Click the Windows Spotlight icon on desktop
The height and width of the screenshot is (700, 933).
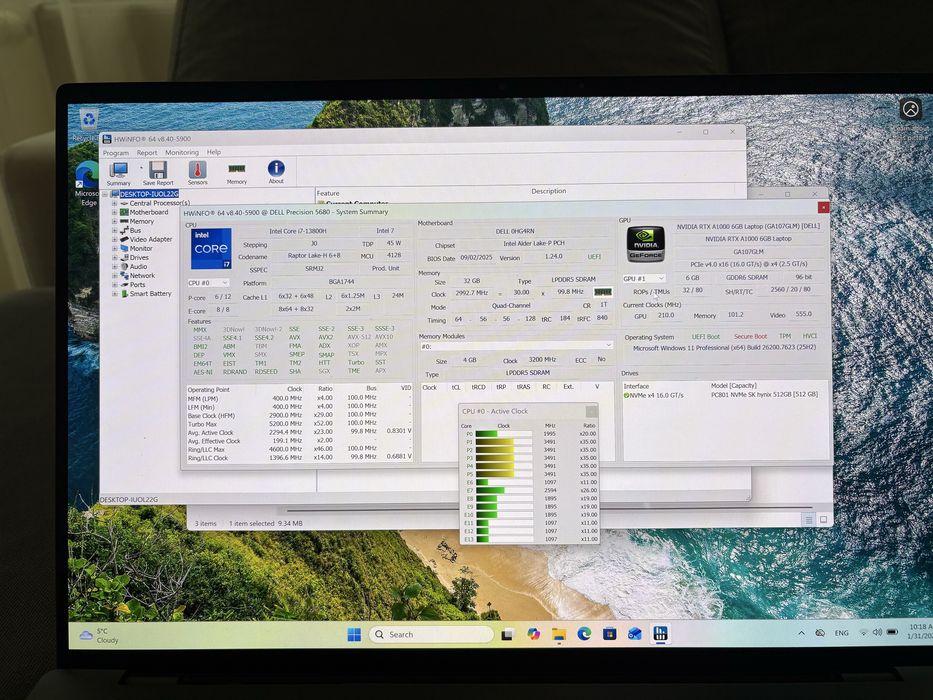coord(910,110)
